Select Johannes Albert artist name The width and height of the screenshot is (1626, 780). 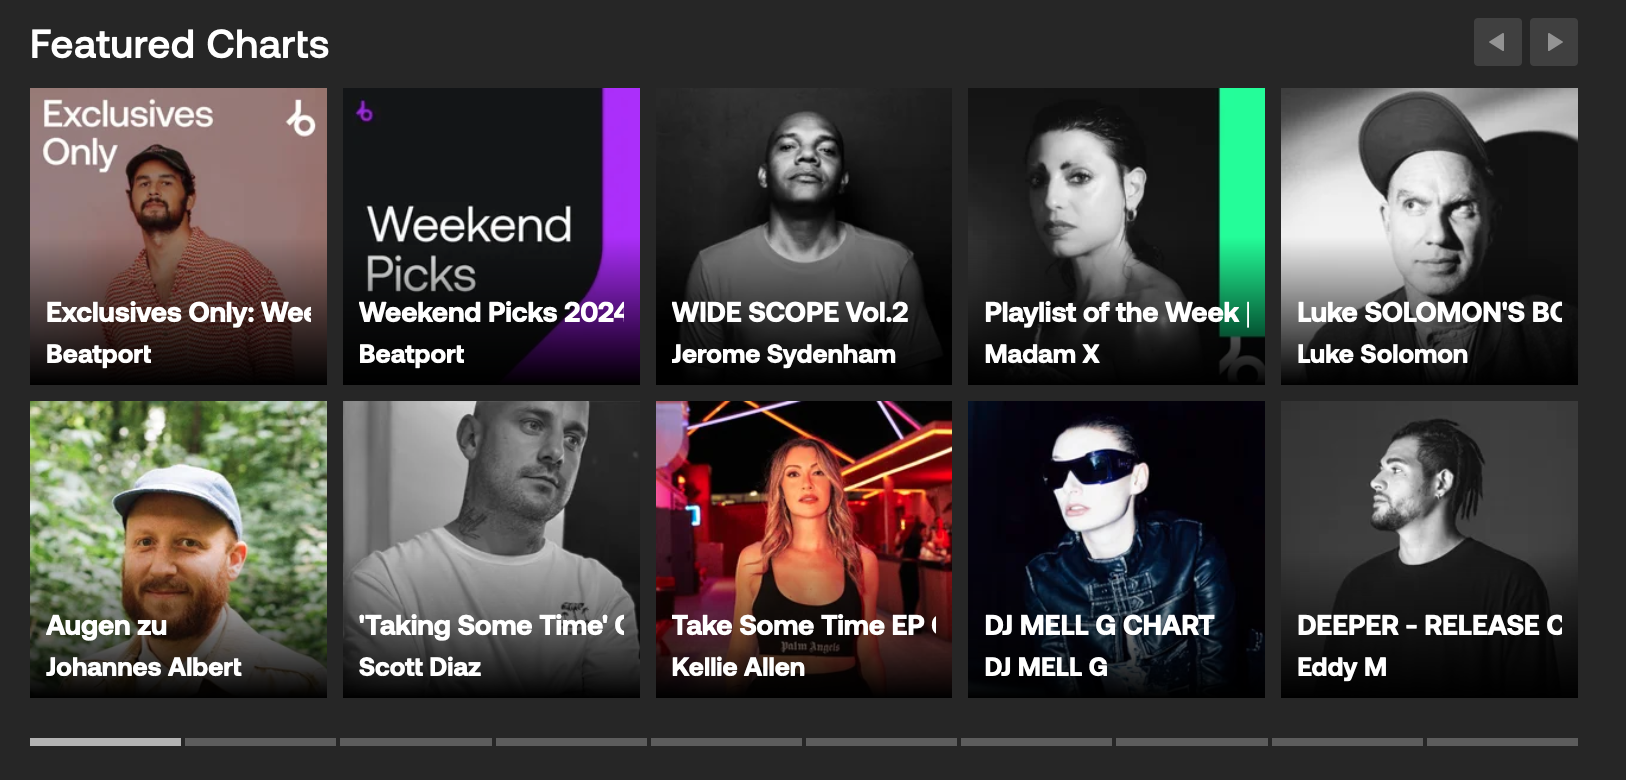point(143,667)
